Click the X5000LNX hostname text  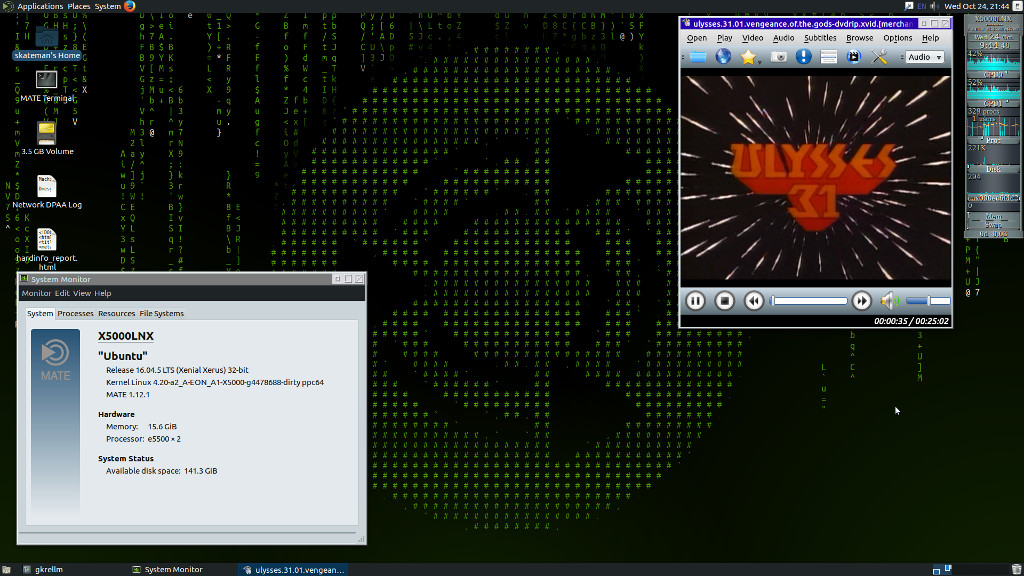tap(126, 336)
